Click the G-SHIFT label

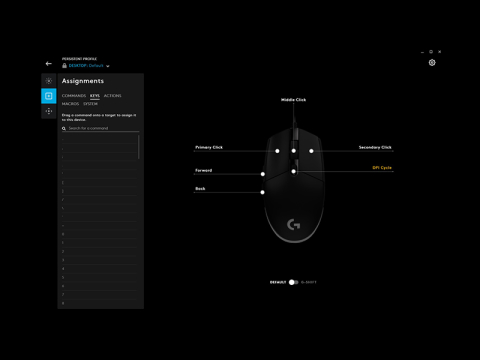(309, 282)
